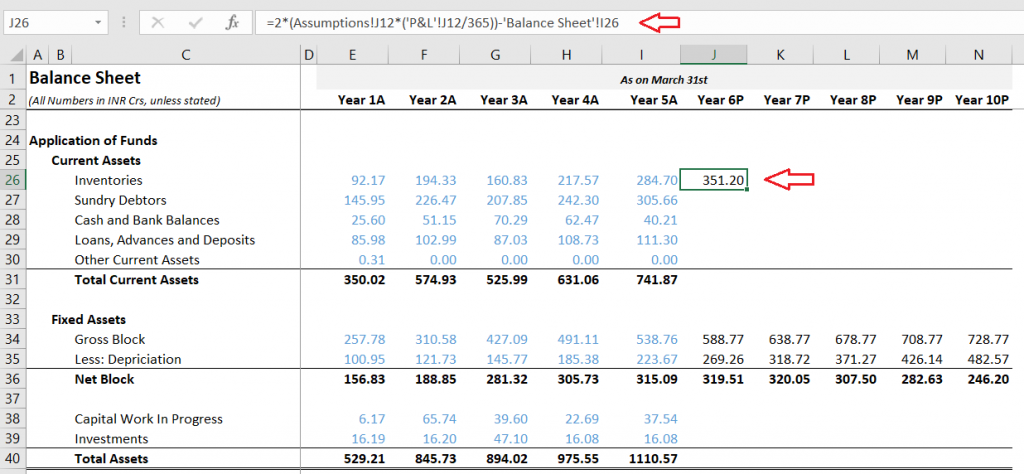Select column J header
The image size is (1024, 474).
(713, 55)
